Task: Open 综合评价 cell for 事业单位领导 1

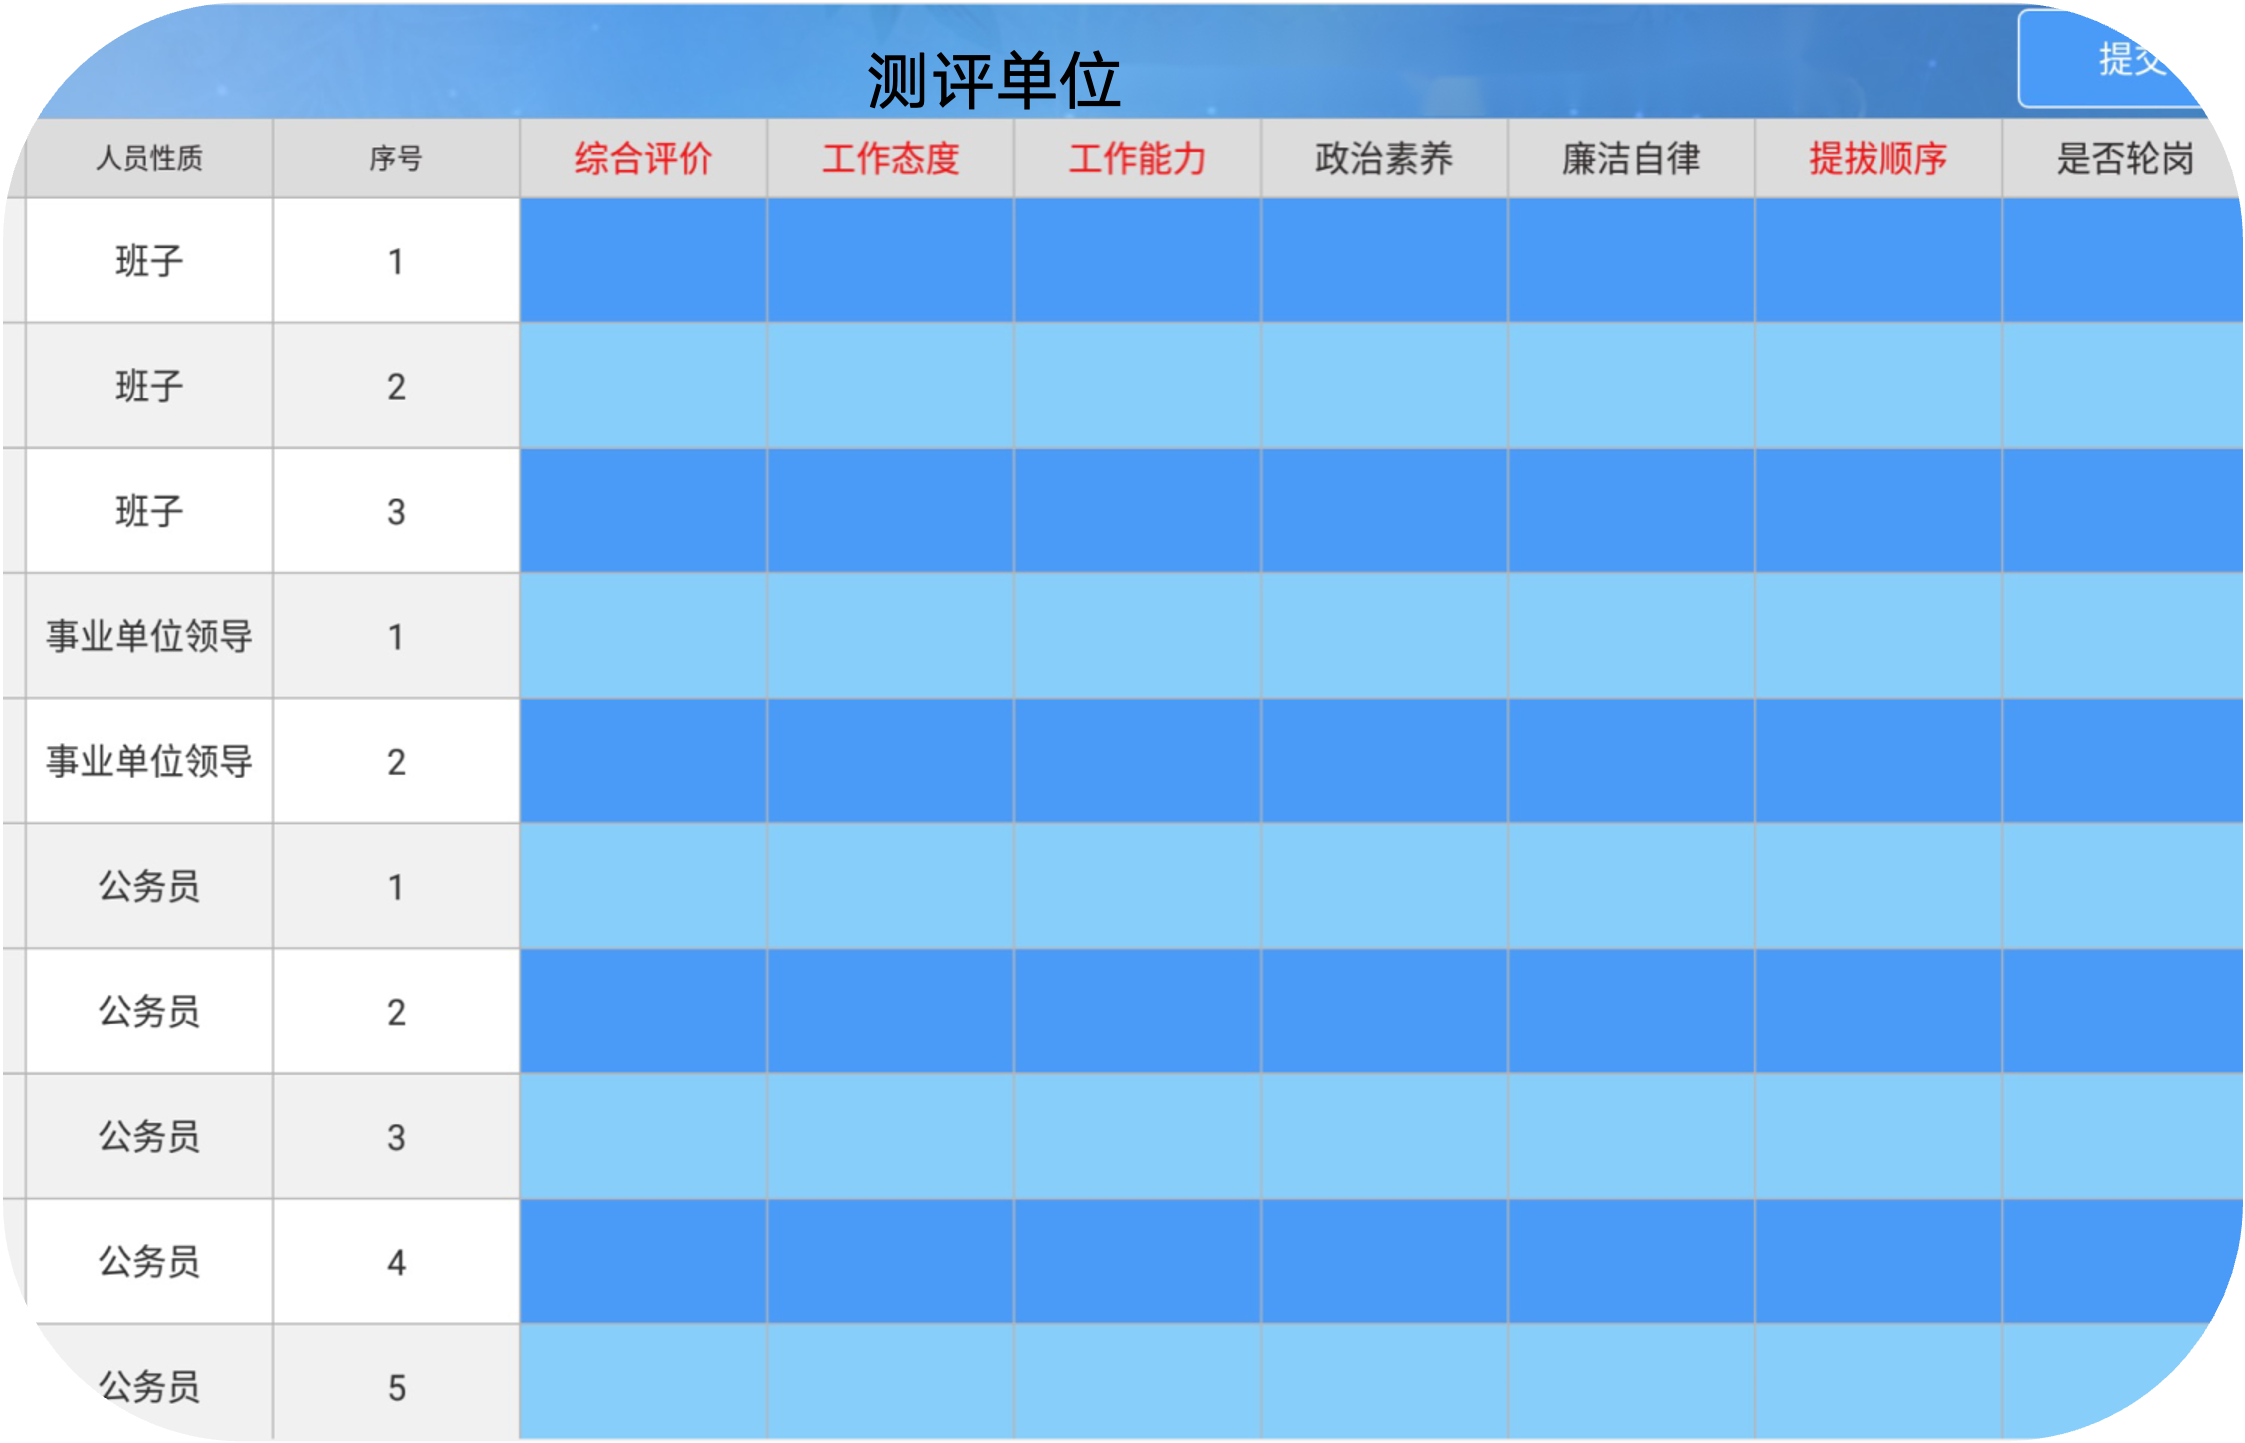Action: (643, 635)
